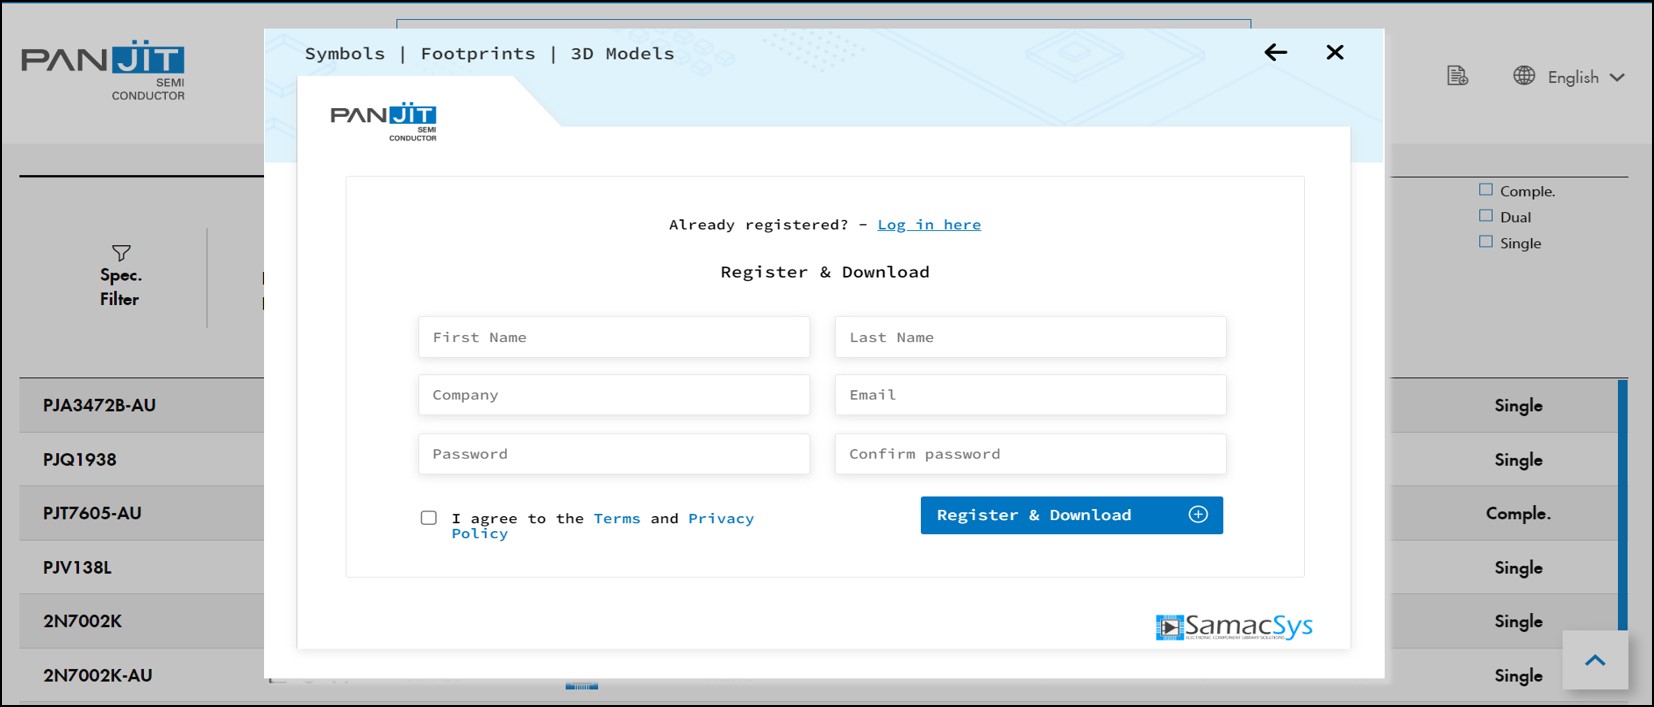Click the back arrow in the dialog header
Viewport: 1654px width, 707px height.
(x=1275, y=53)
